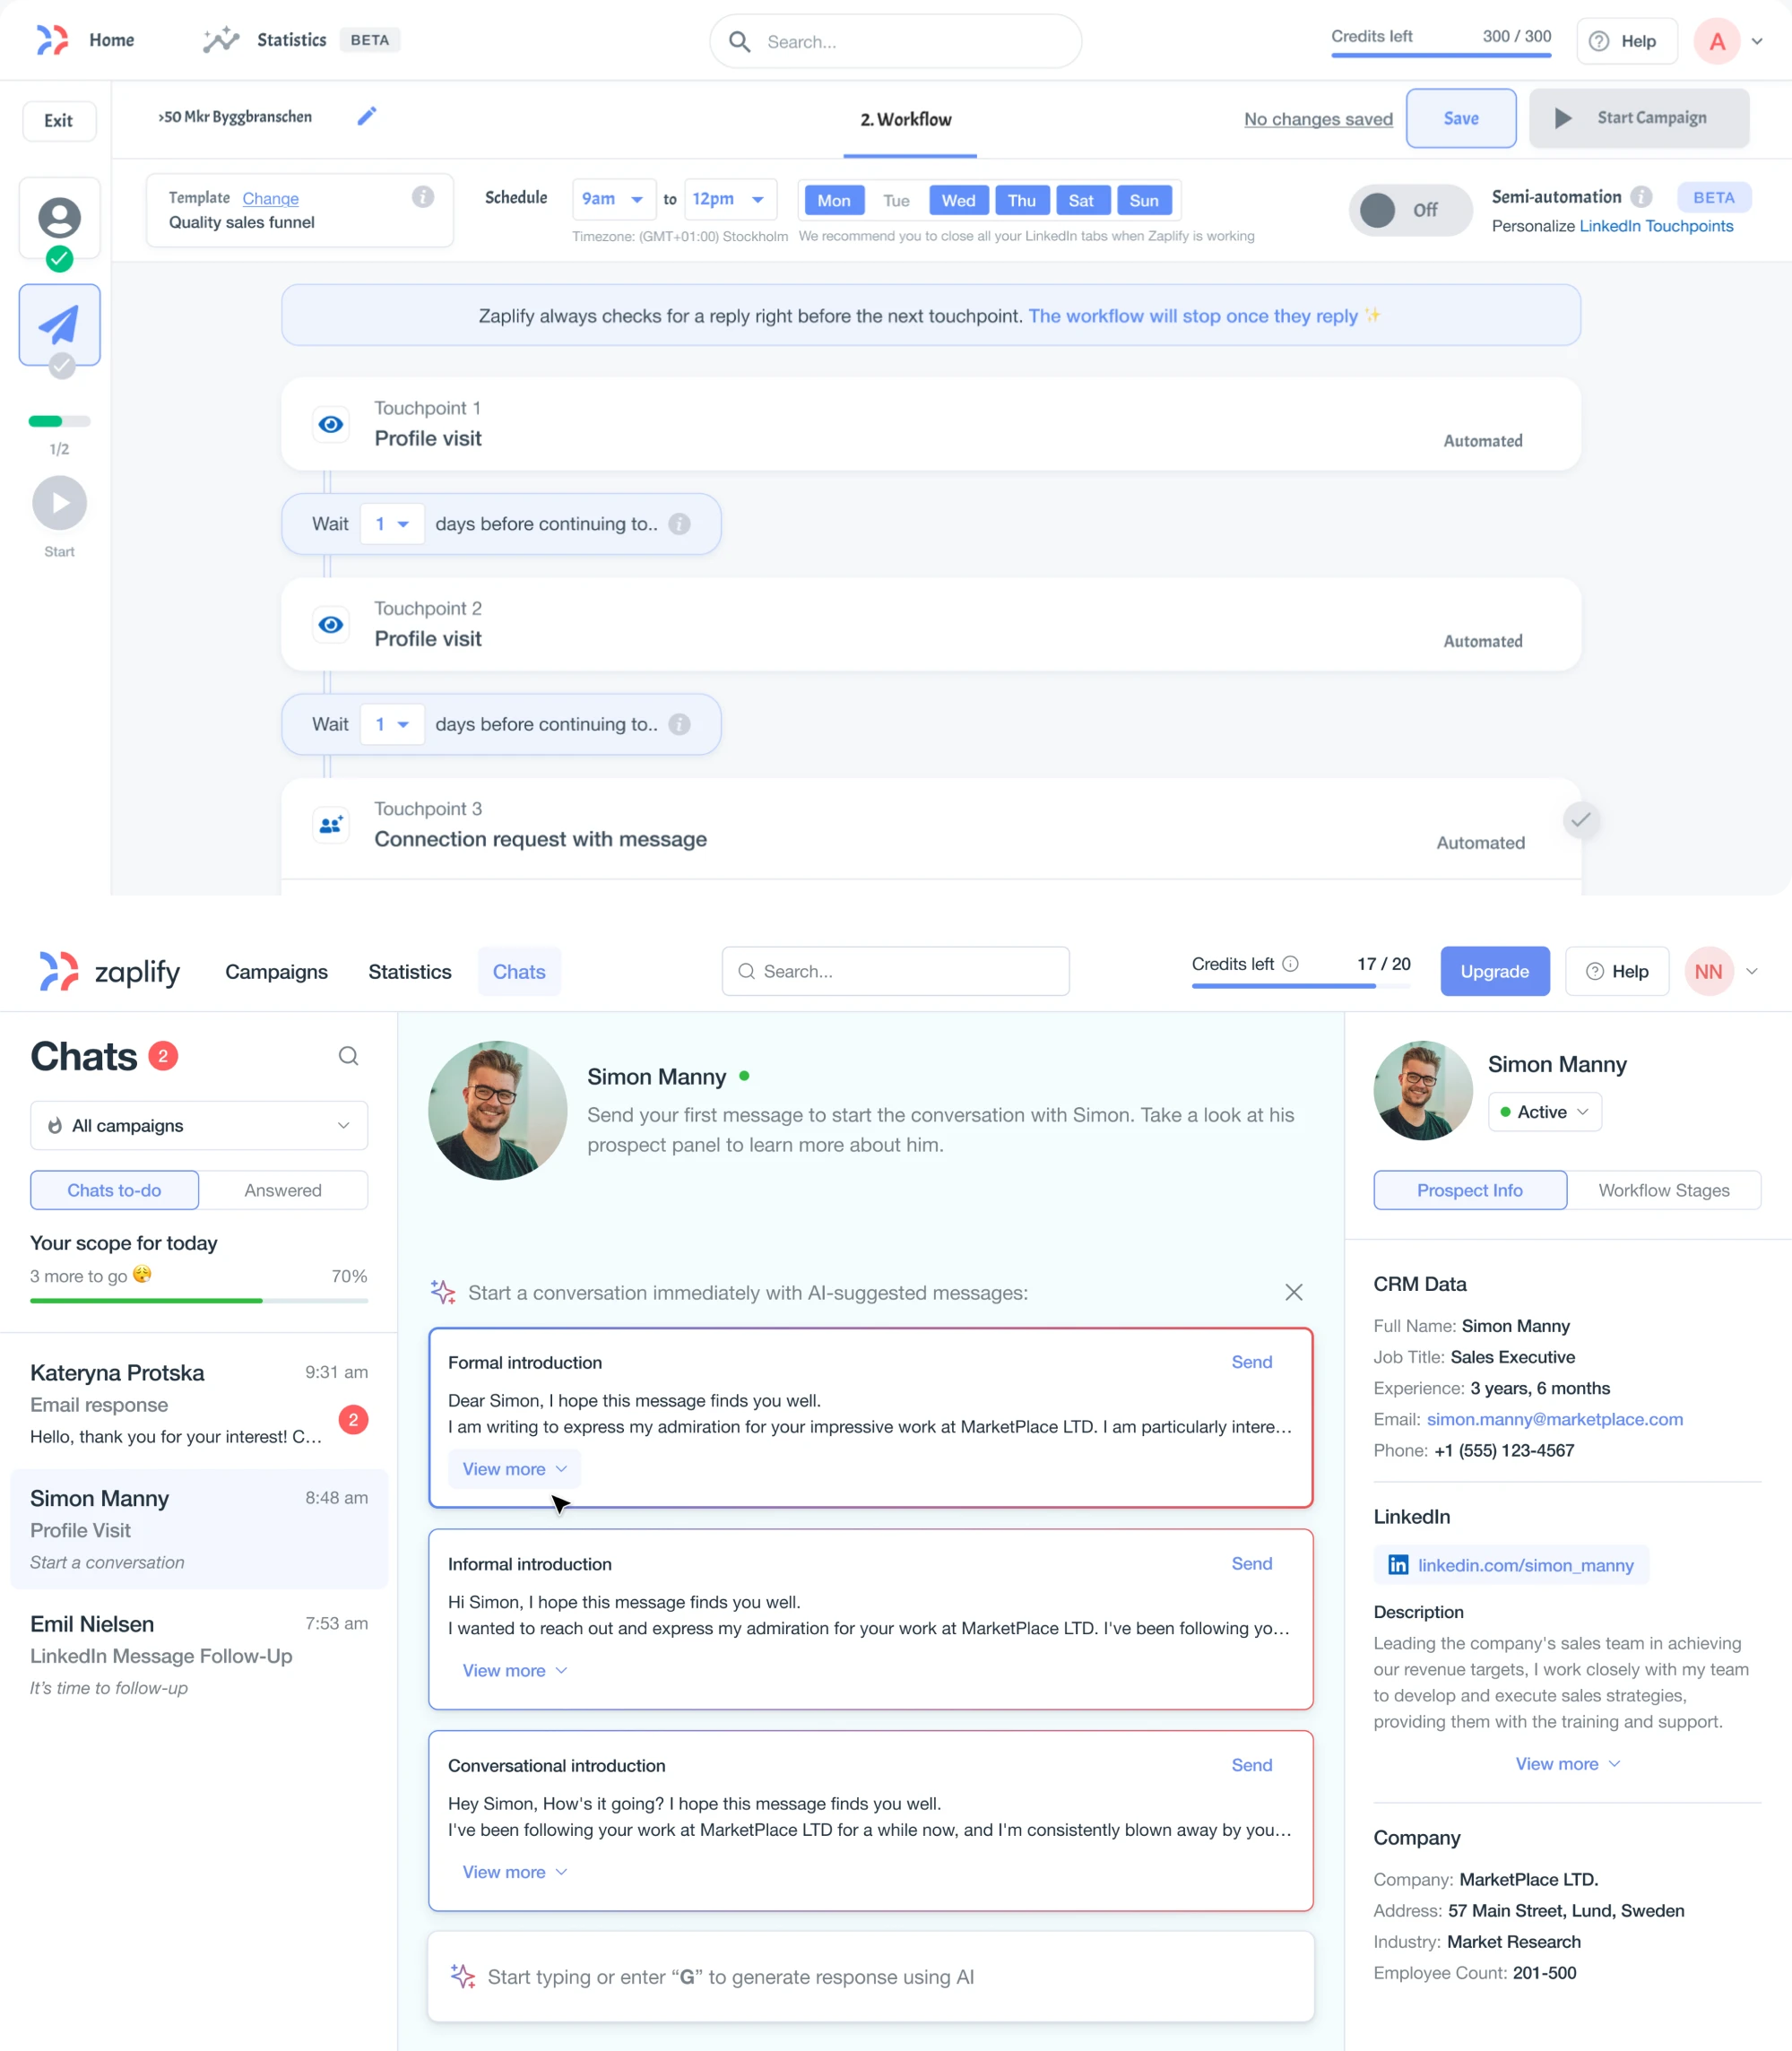Click the Zaplify logo icon in top navigation
1792x2051 pixels.
[52, 40]
